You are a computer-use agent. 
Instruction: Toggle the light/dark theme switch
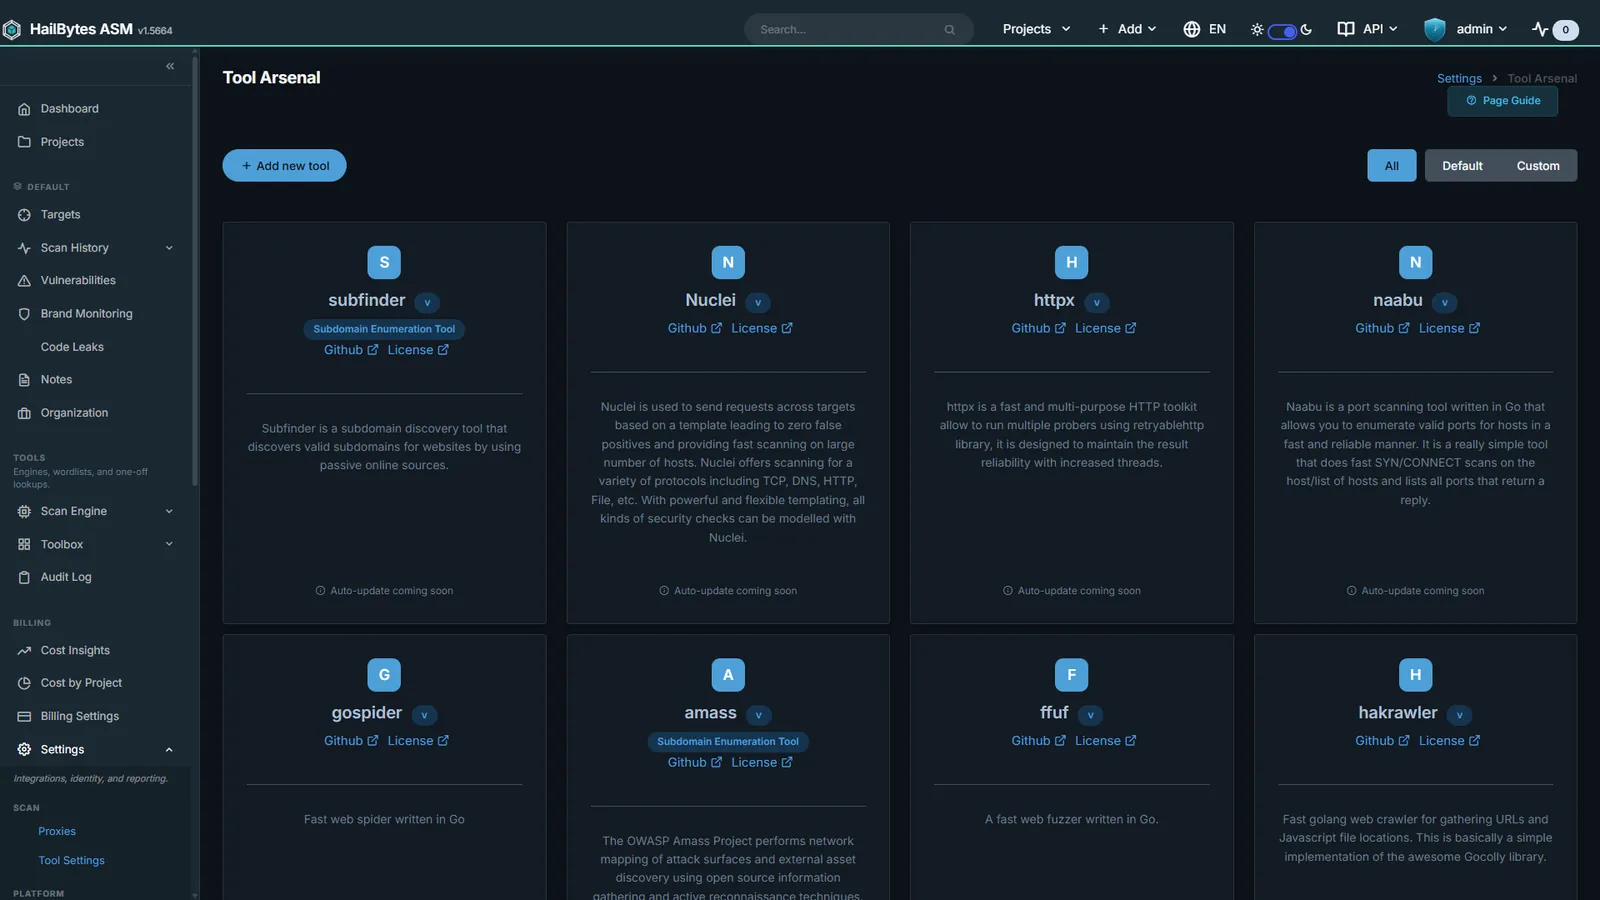[x=1282, y=30]
